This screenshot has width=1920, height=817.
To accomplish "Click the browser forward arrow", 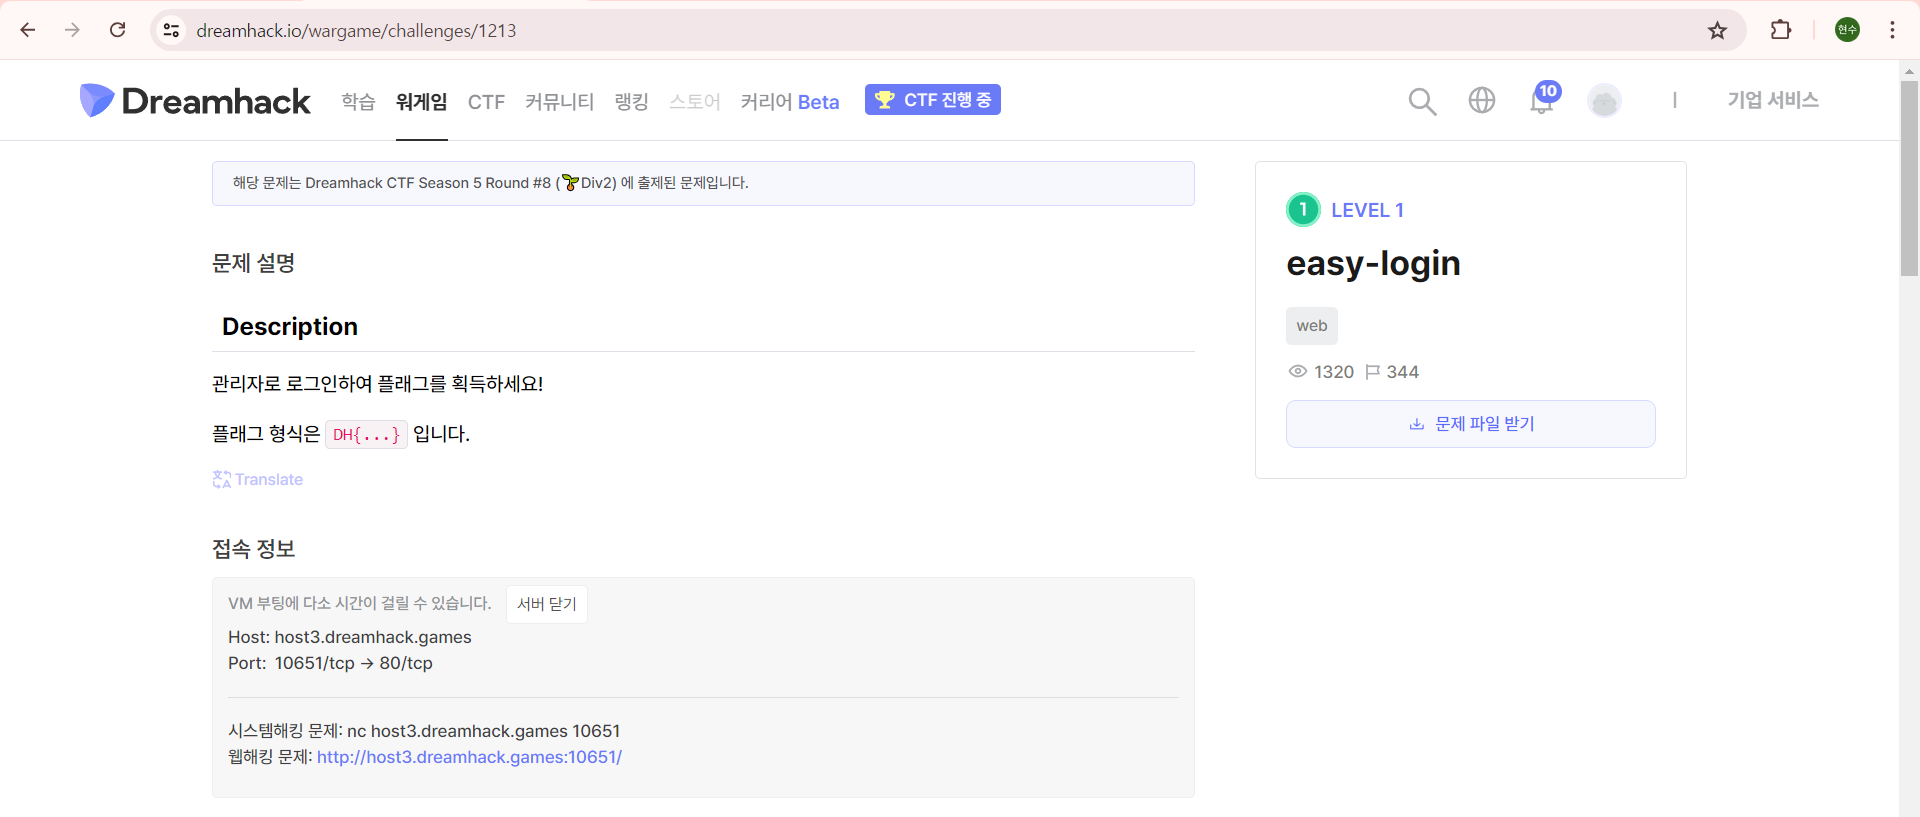I will (x=72, y=30).
